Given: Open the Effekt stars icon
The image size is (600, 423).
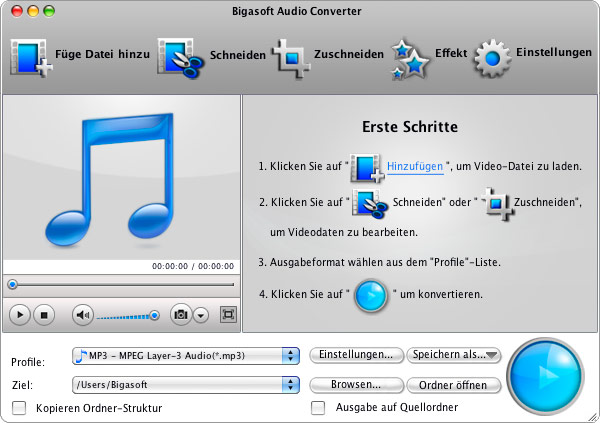Looking at the screenshot, I should click(x=410, y=59).
